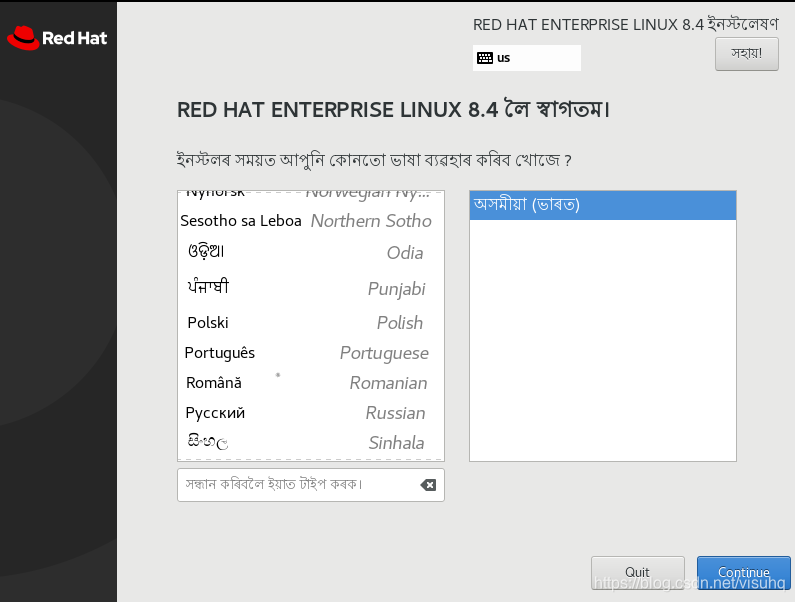This screenshot has height=602, width=795.
Task: Select Română (Romanian) in the language list
Action: click(311, 382)
